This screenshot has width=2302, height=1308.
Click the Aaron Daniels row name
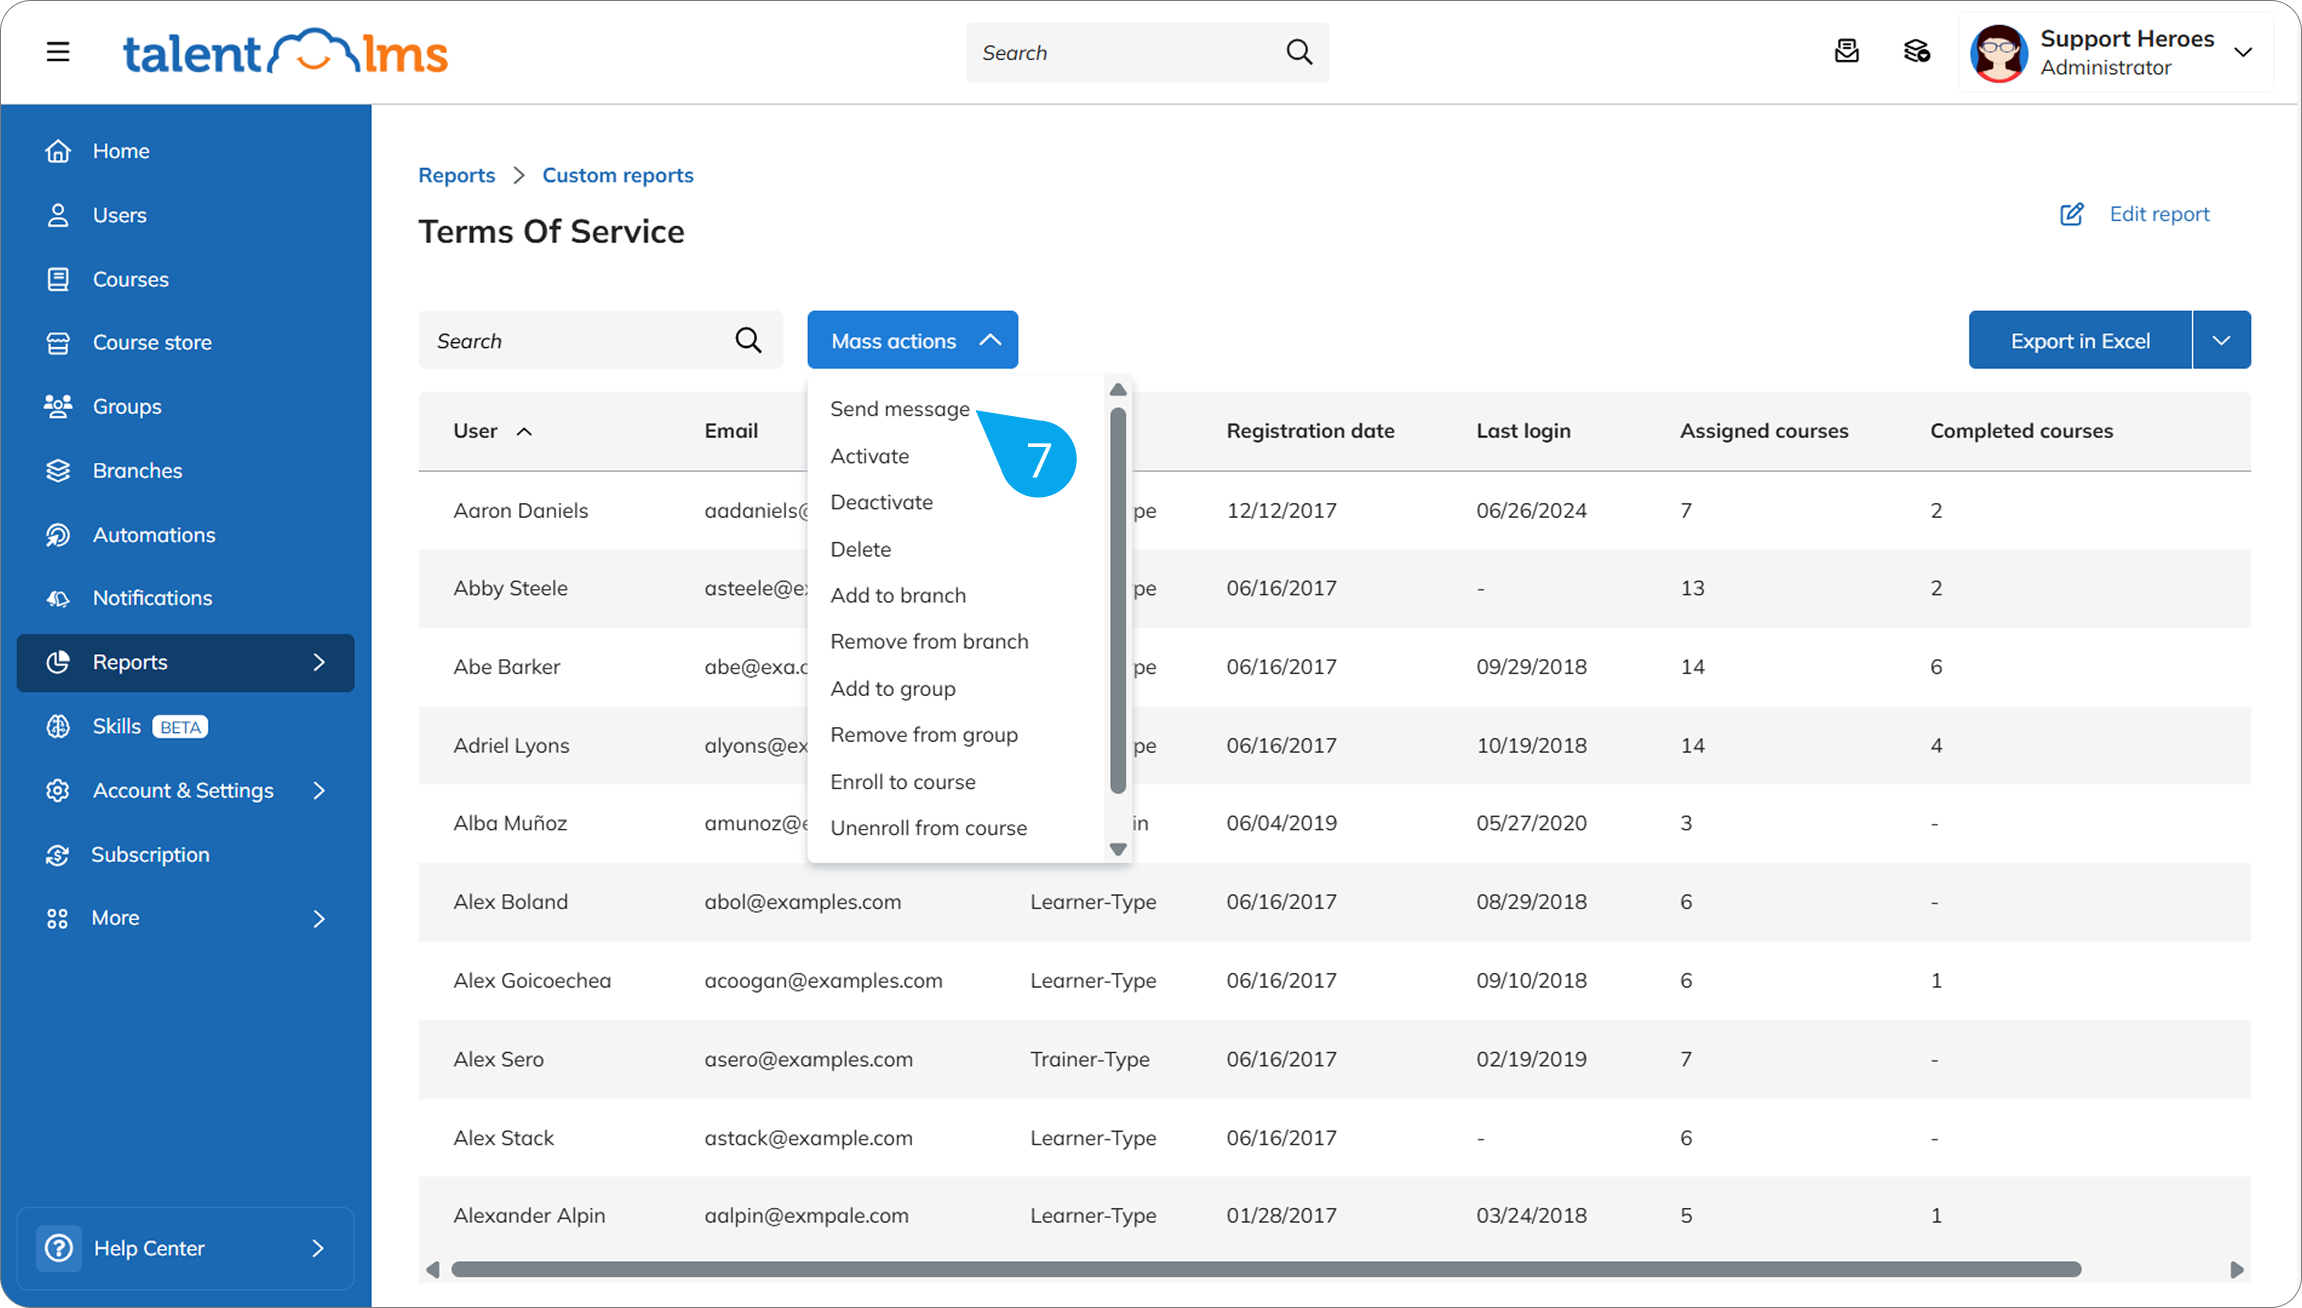(520, 511)
